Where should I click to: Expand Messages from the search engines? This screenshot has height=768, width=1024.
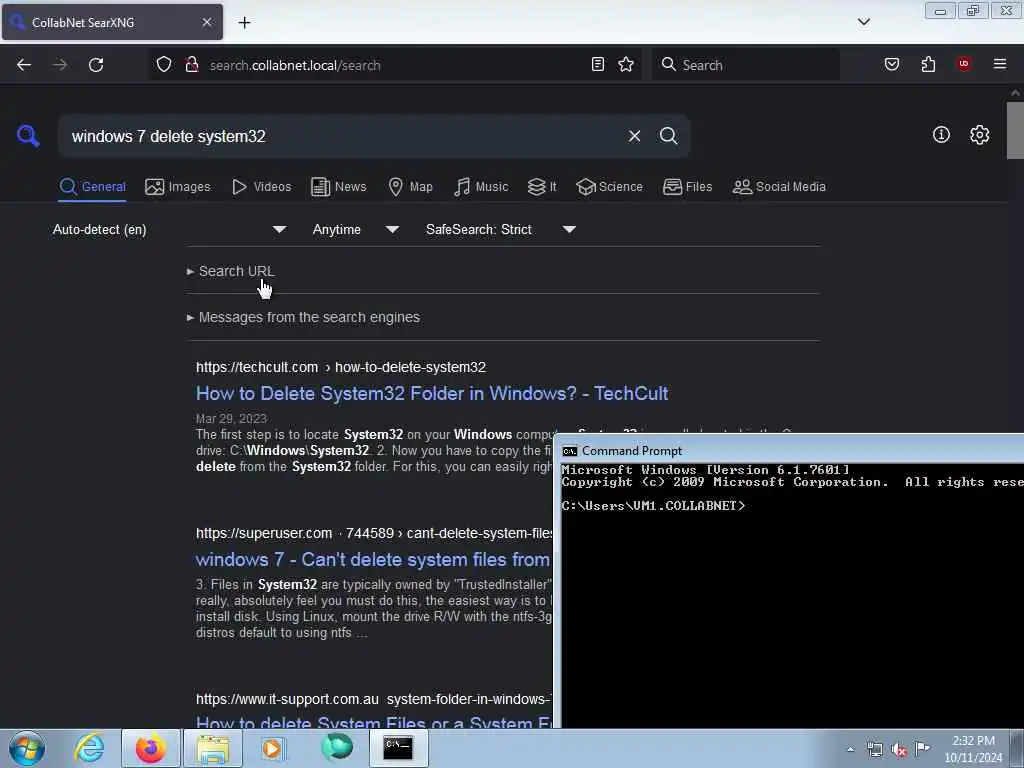point(304,317)
